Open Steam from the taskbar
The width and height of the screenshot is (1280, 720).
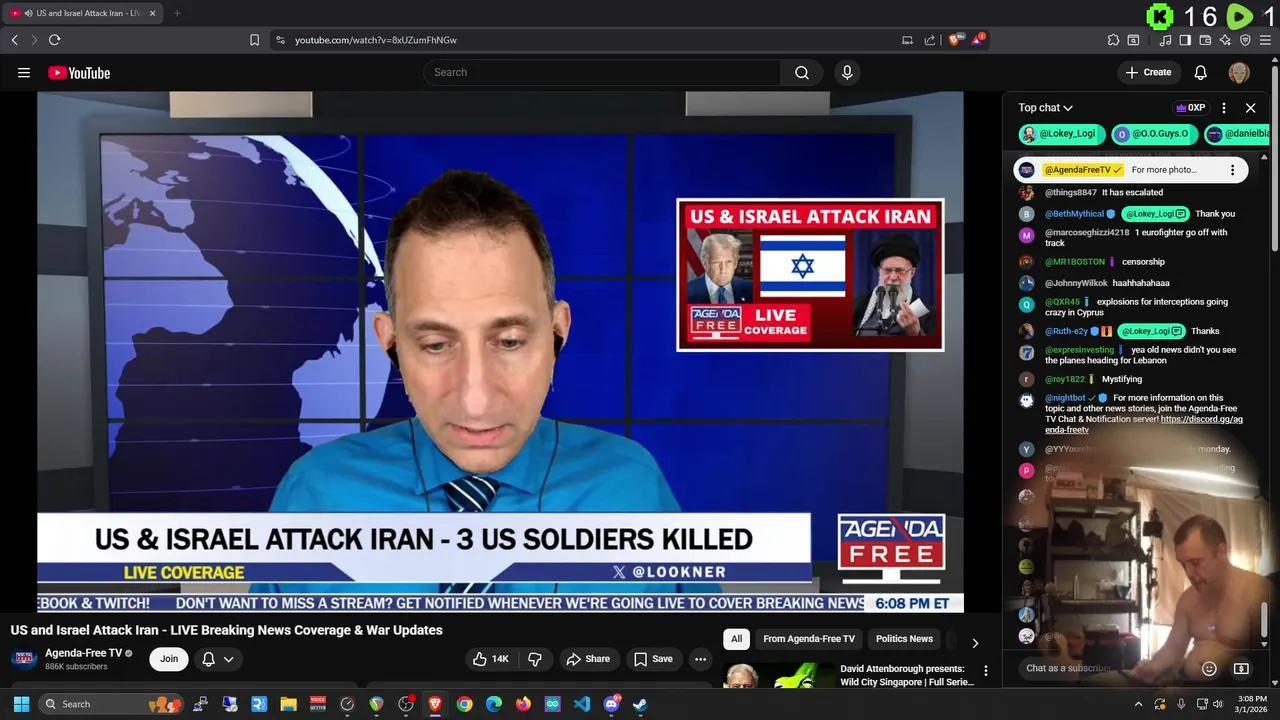tap(640, 704)
